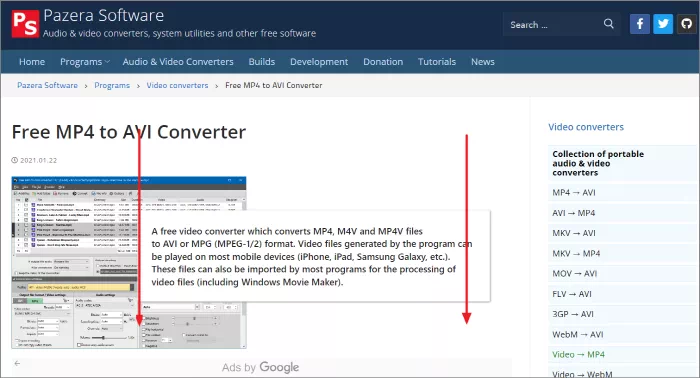Click Free MP4 to AVI Converter breadcrumb text
This screenshot has width=700, height=378.
pyautogui.click(x=273, y=85)
